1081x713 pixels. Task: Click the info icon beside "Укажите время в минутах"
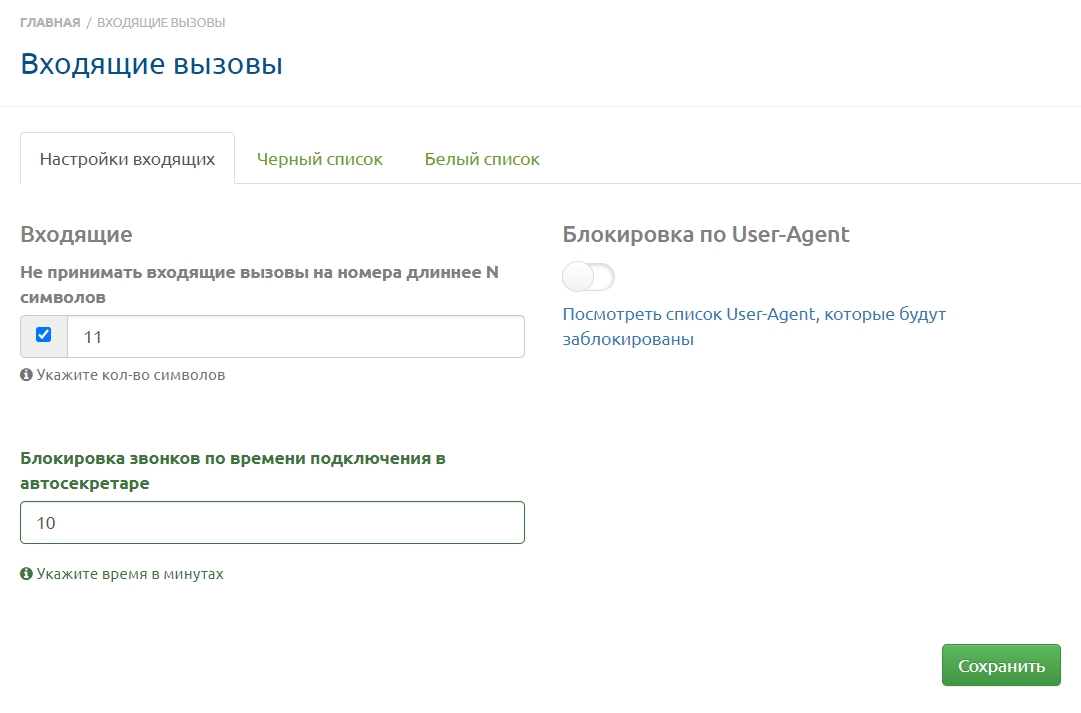click(x=26, y=575)
